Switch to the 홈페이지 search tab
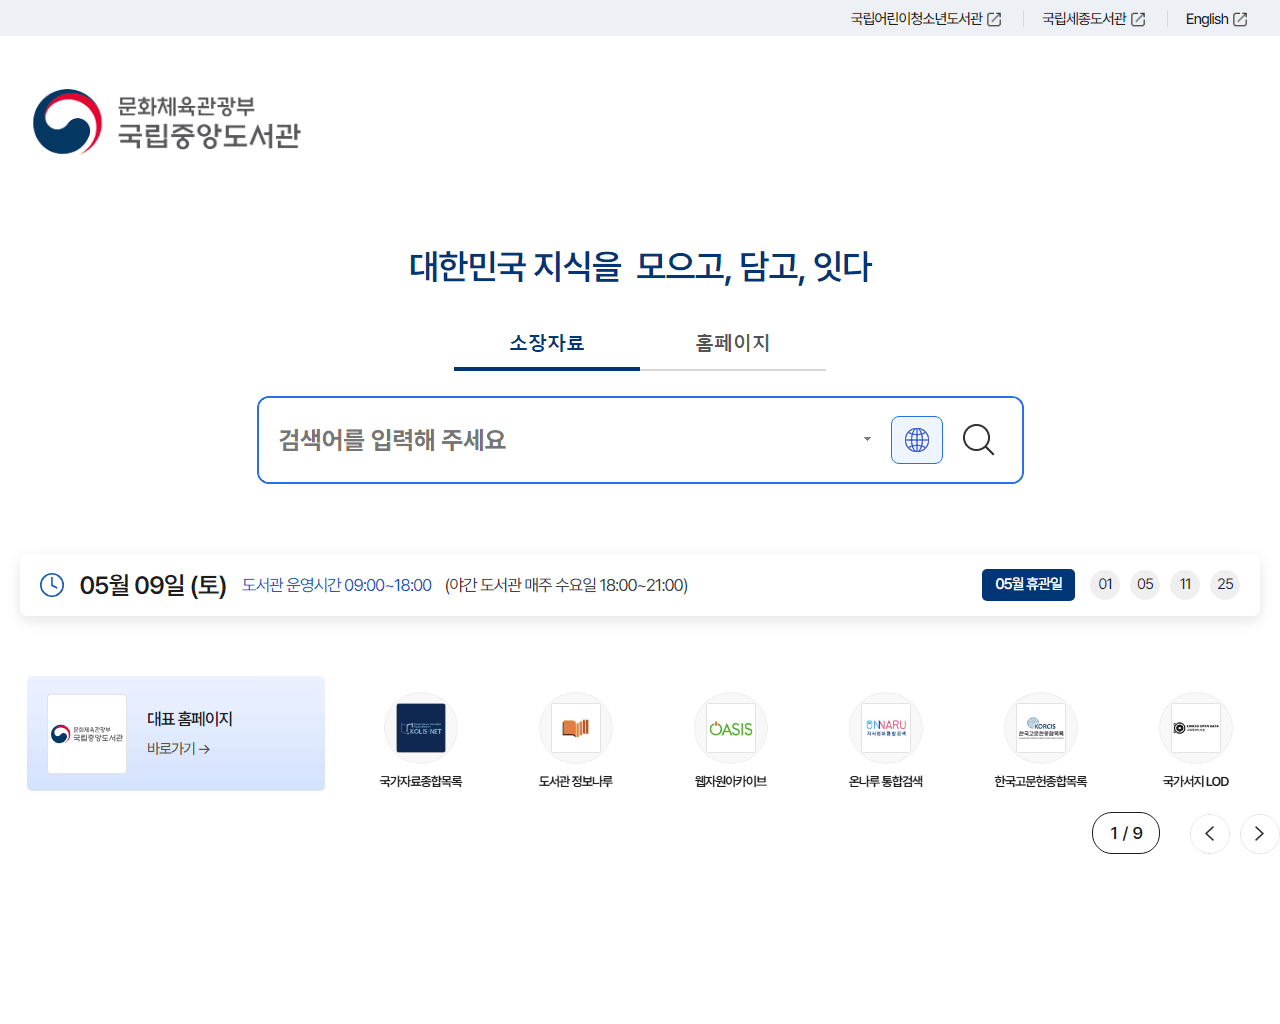 click(733, 344)
